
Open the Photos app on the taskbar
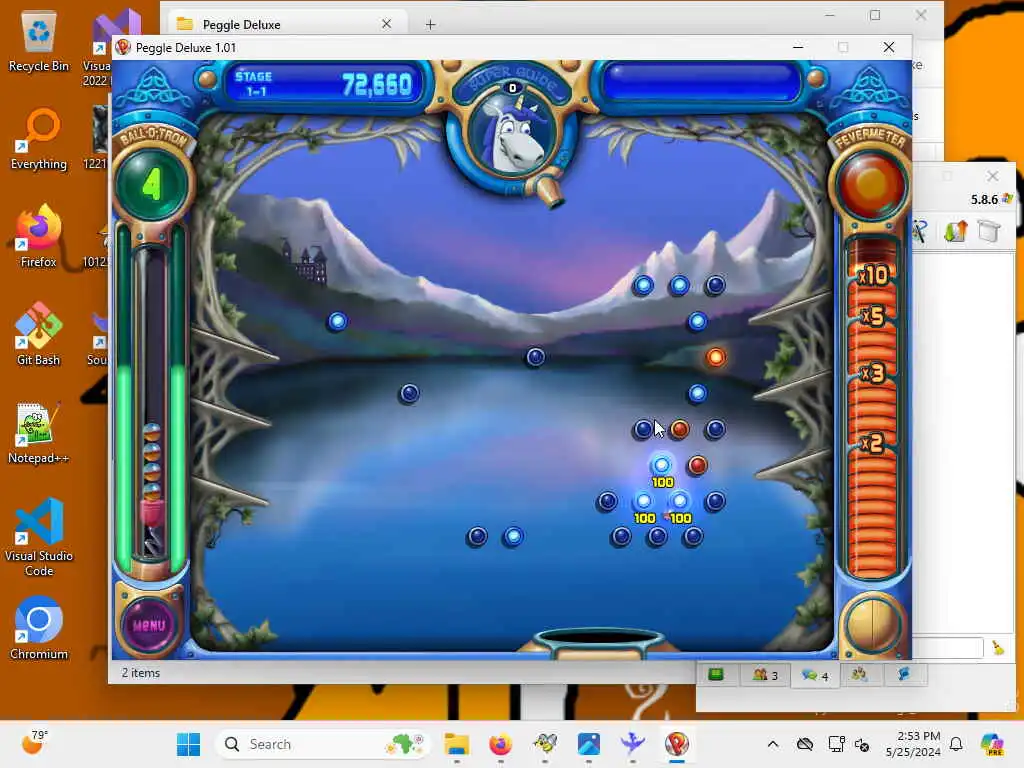click(588, 744)
